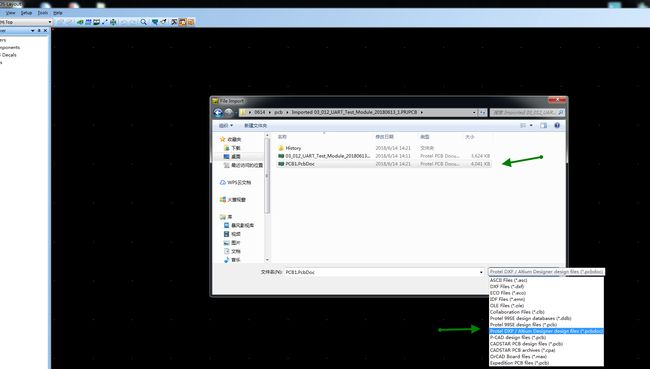Go back in File Import dialog
Image resolution: width=650 pixels, height=369 pixels.
click(218, 112)
